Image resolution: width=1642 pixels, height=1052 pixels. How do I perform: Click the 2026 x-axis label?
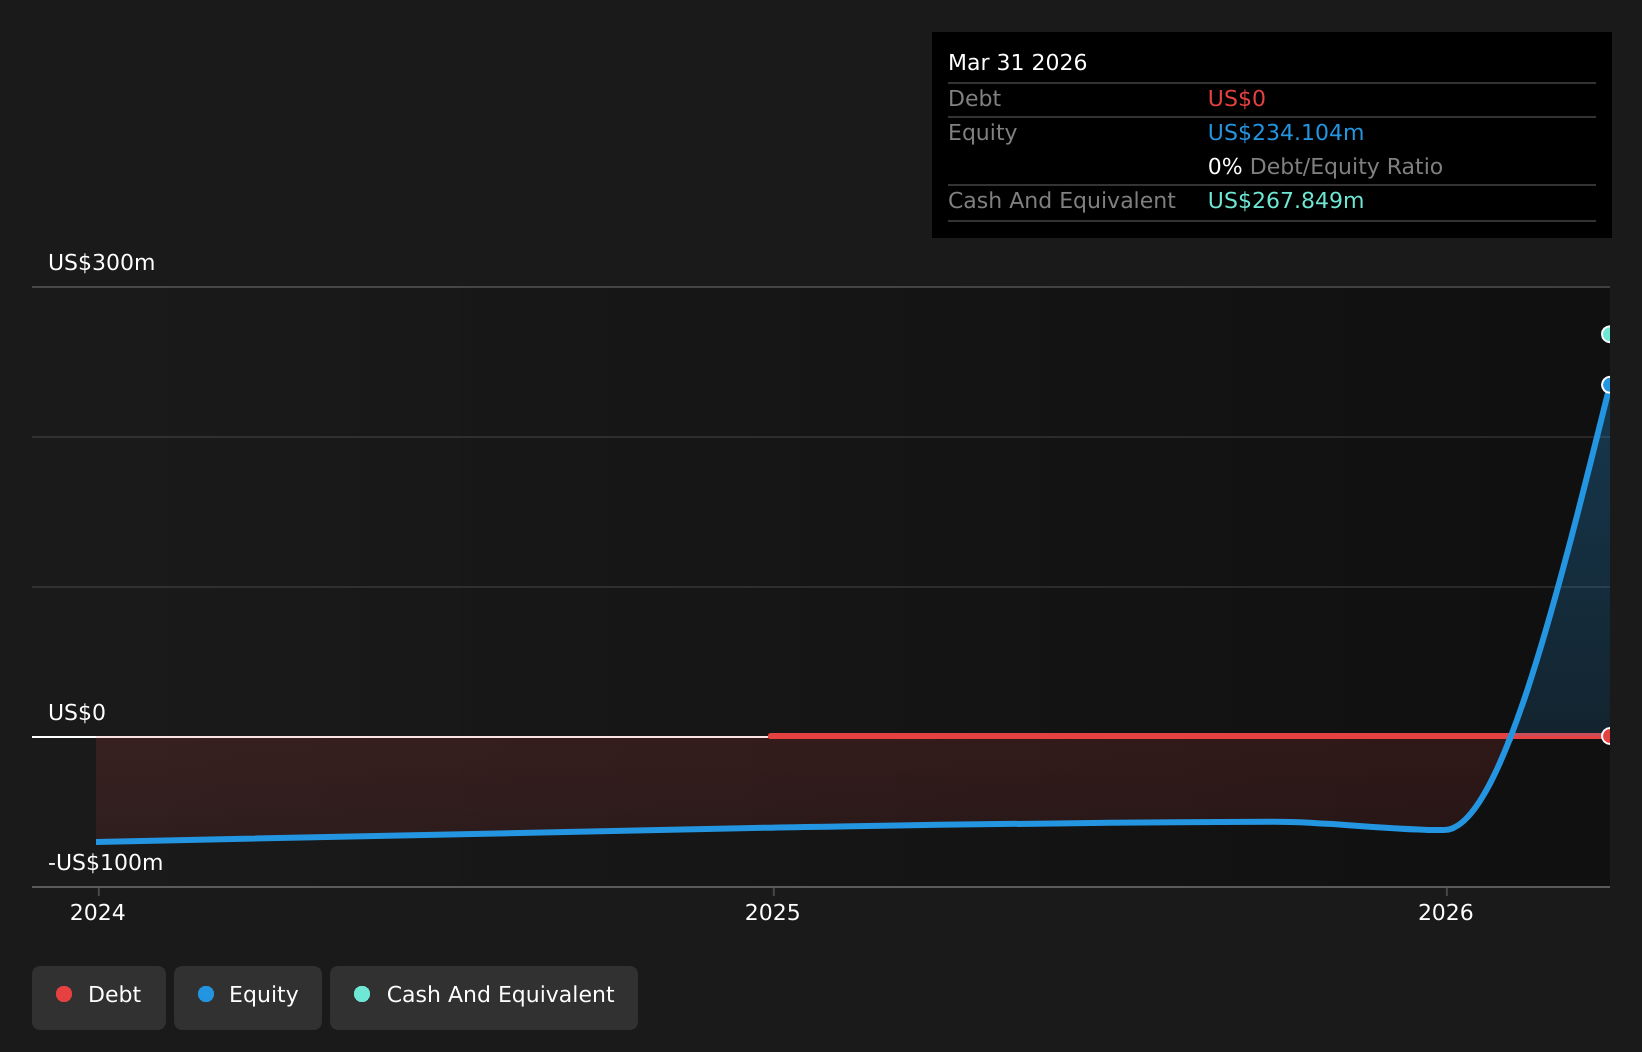click(x=1446, y=912)
